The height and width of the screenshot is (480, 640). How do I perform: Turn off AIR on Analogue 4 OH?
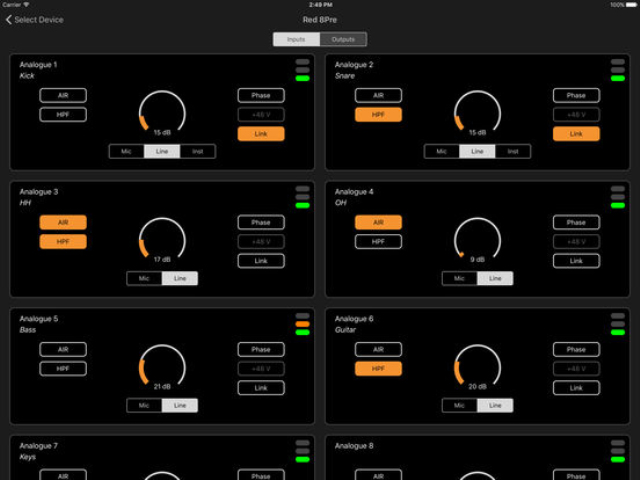click(378, 222)
